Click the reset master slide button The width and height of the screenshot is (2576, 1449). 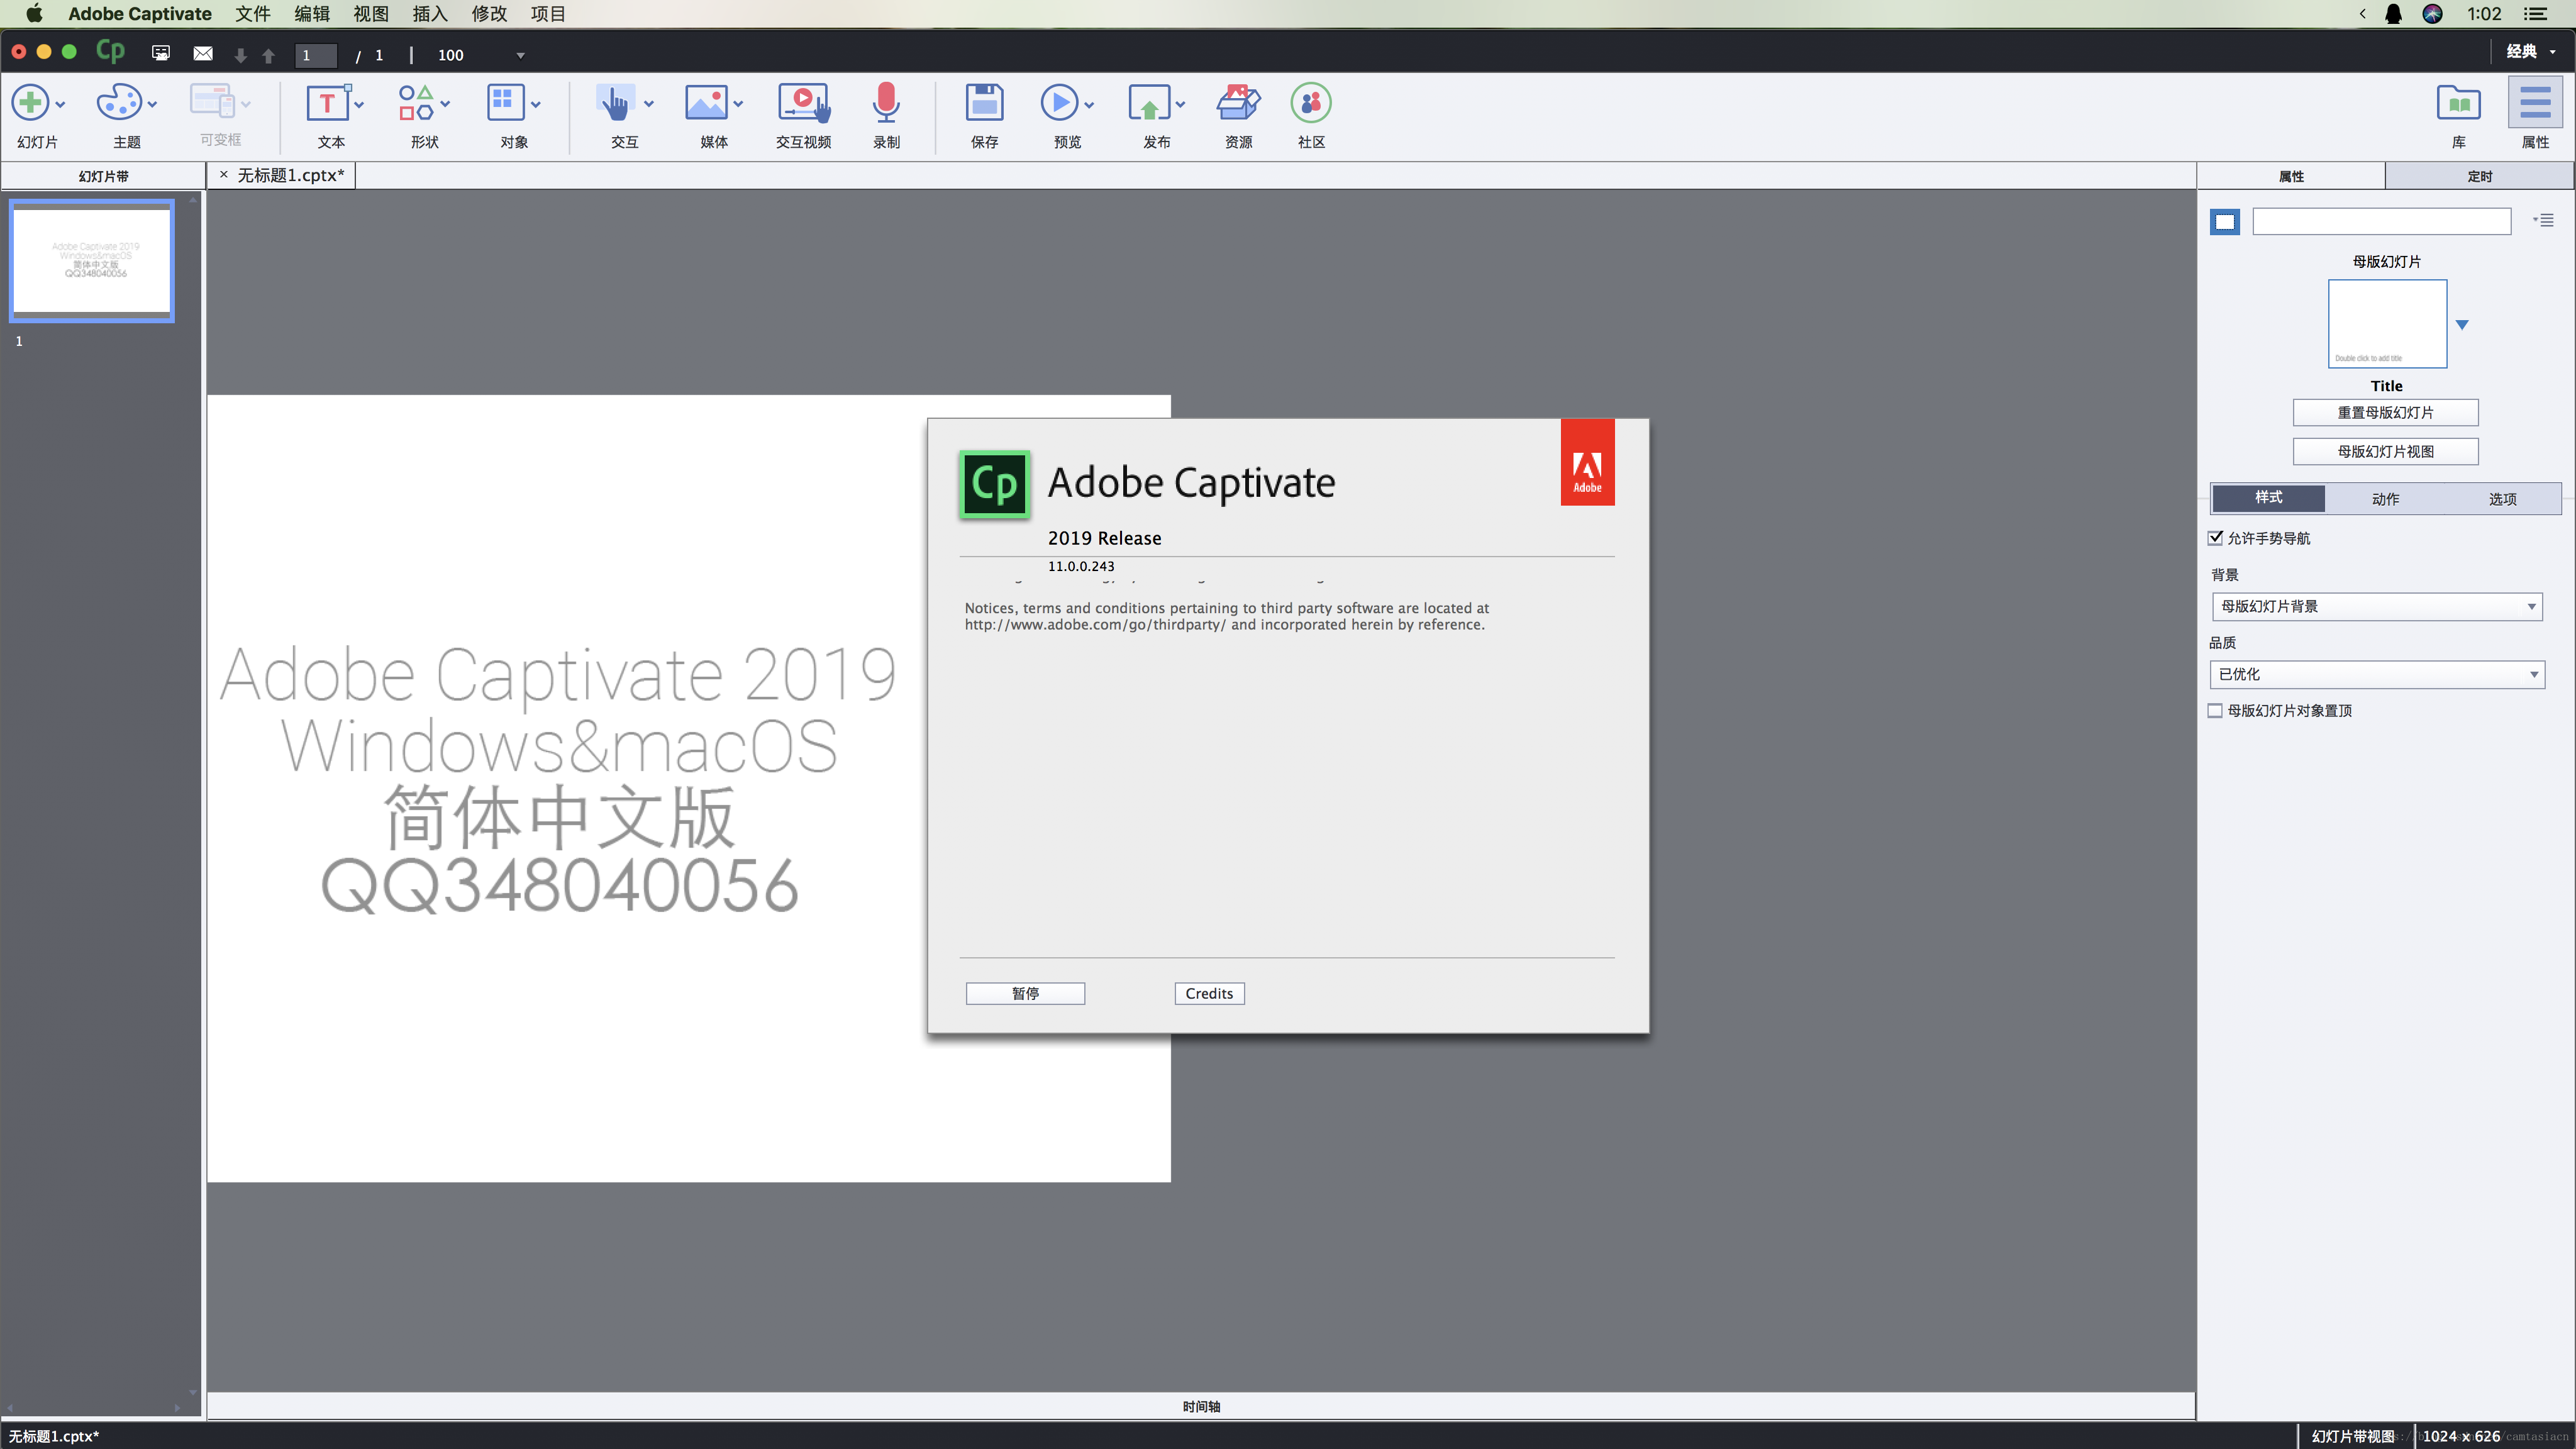pos(2385,412)
